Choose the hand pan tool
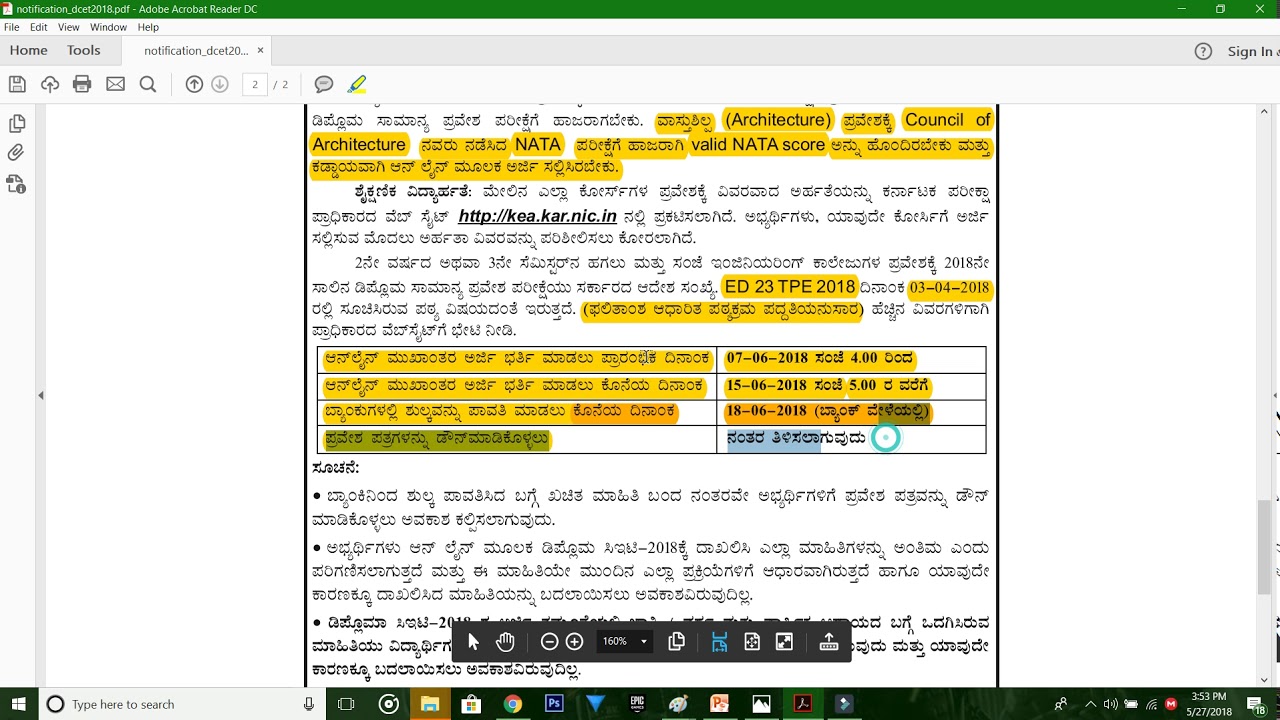The width and height of the screenshot is (1280, 720). [505, 642]
